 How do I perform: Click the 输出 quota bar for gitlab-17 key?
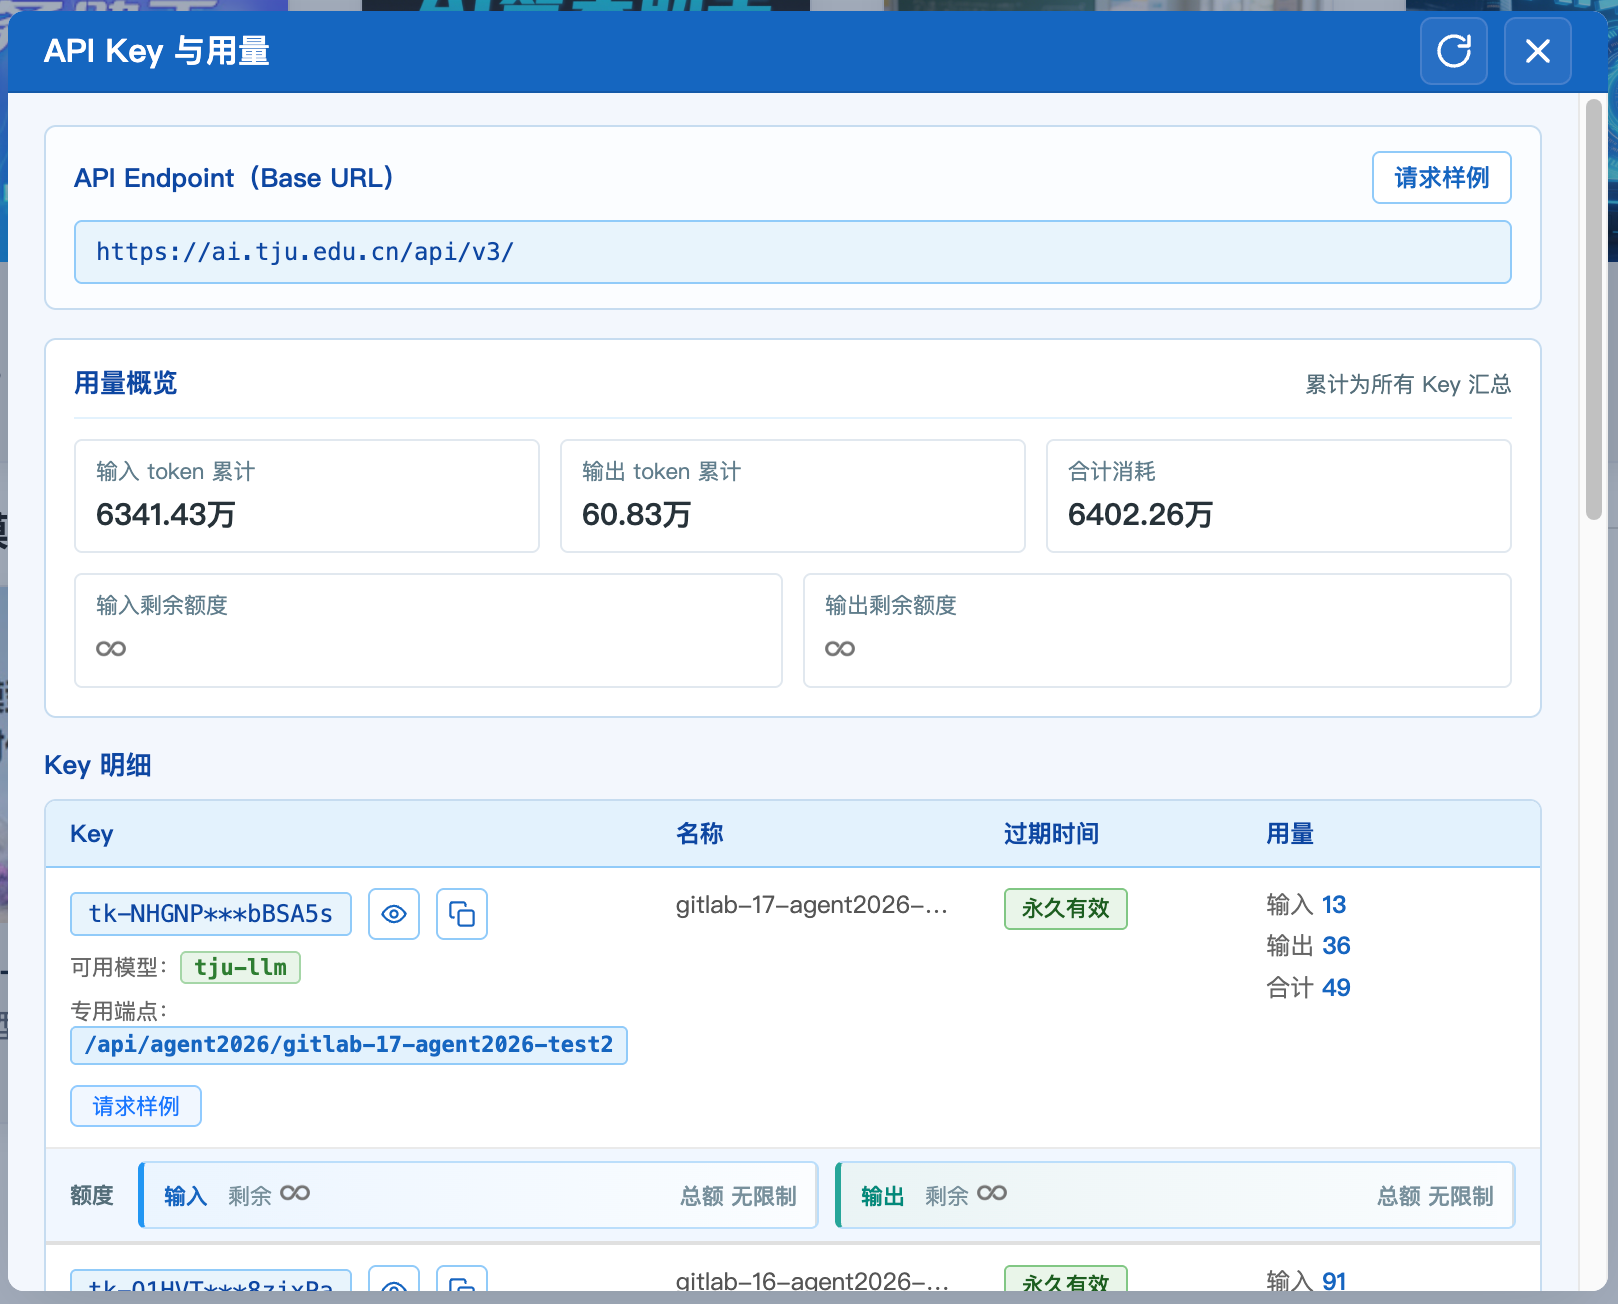tap(1175, 1195)
